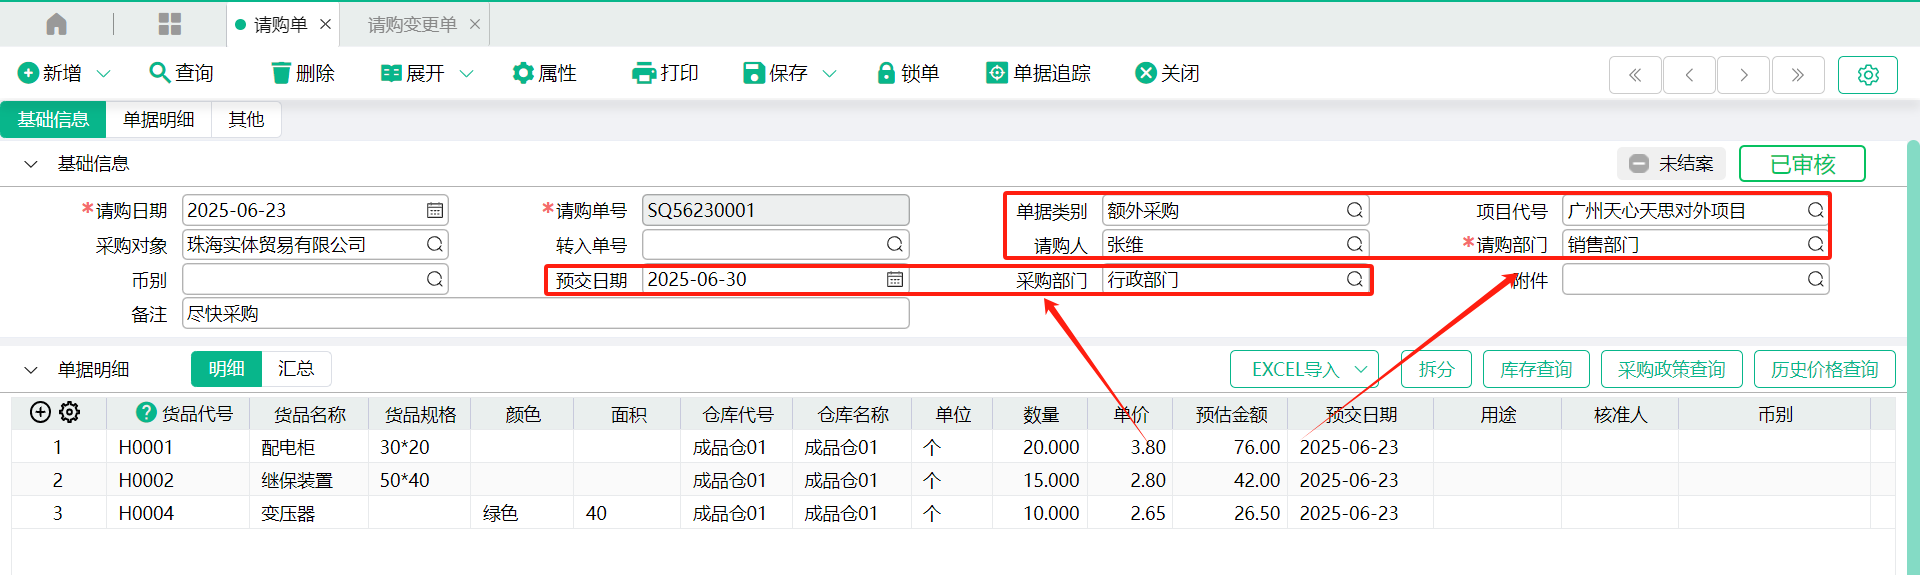Click the 备注 input field

pos(545,313)
